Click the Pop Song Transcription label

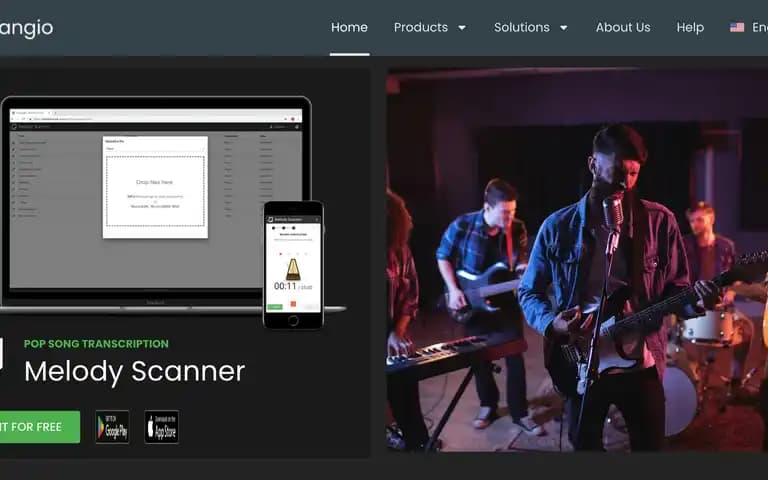(96, 344)
